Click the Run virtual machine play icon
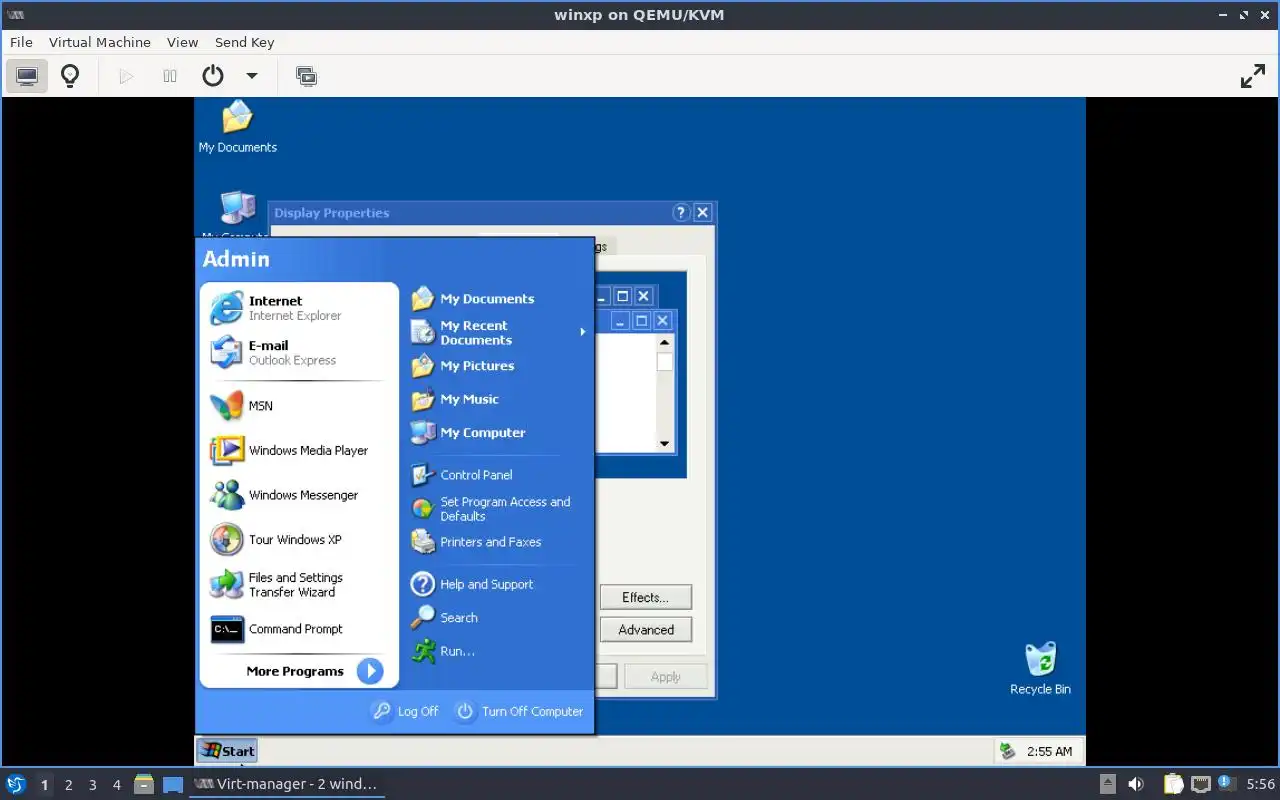1280x800 pixels. click(126, 76)
